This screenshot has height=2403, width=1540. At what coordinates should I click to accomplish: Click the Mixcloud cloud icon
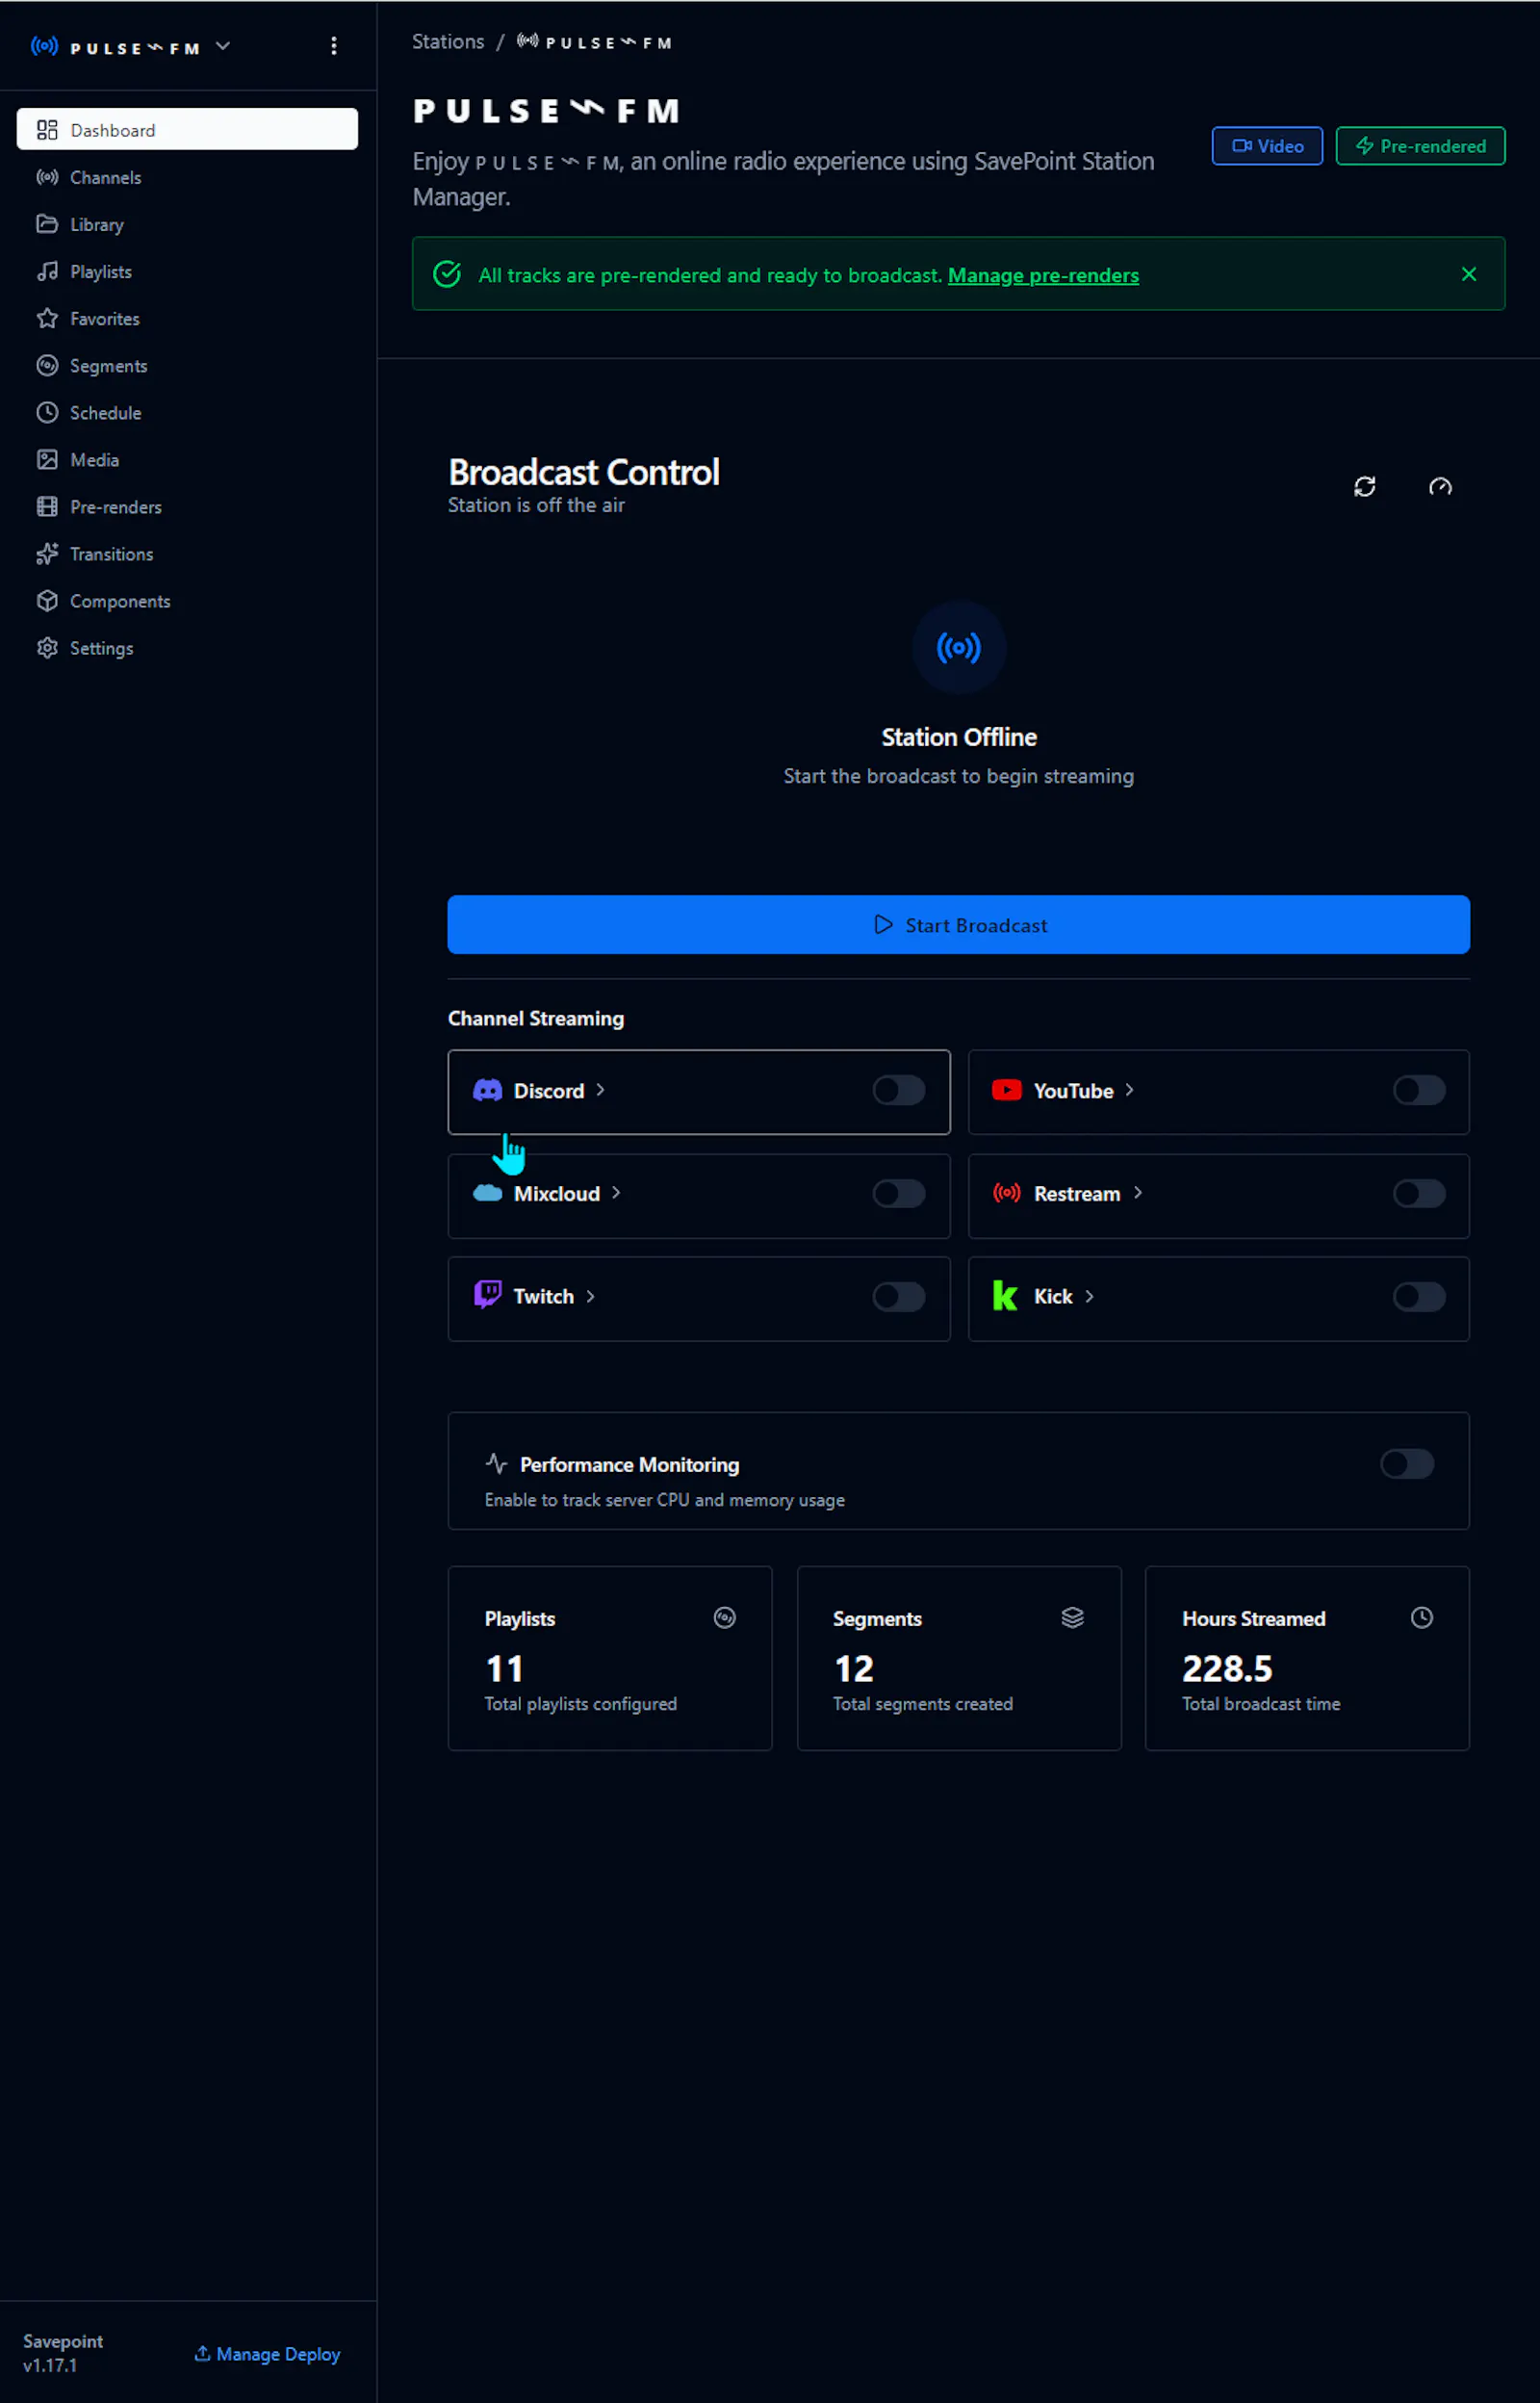tap(487, 1192)
